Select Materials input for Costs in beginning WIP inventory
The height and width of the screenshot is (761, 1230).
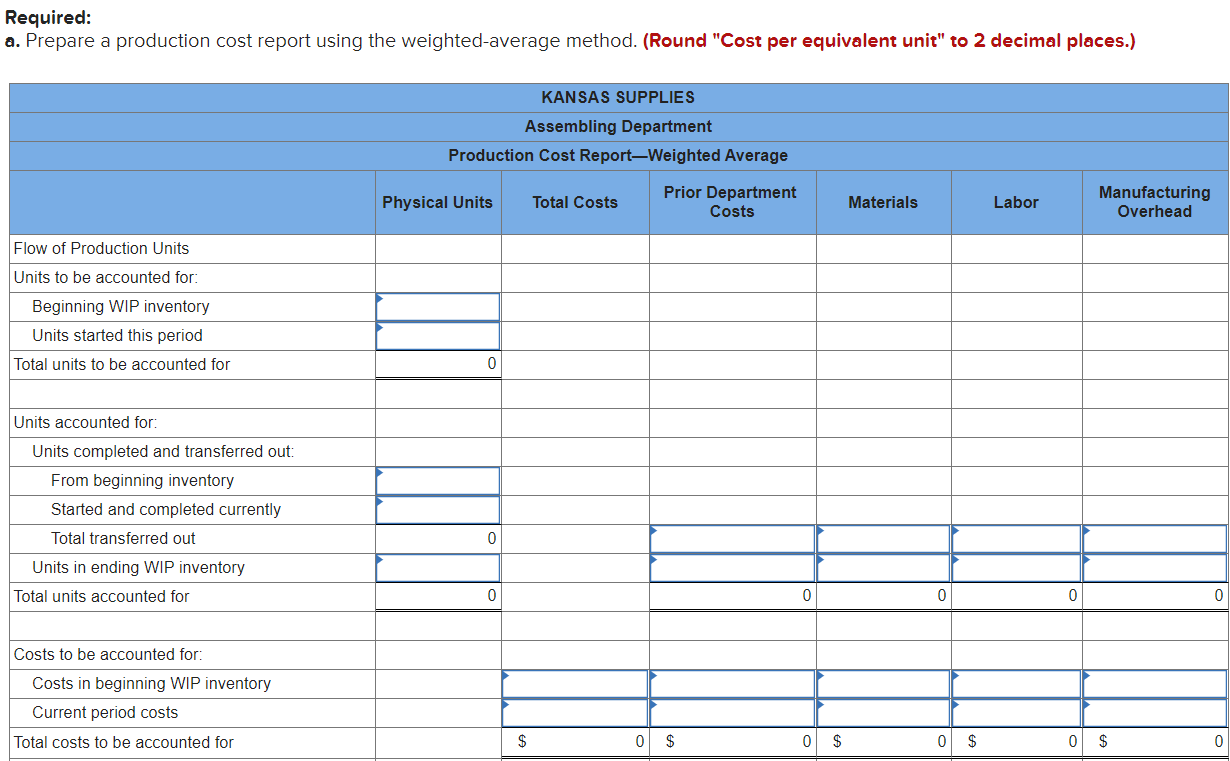click(x=883, y=683)
